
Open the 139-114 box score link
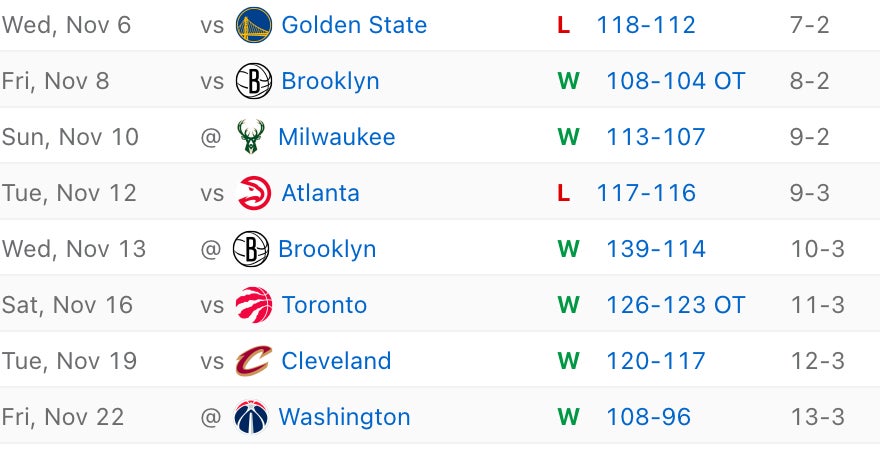click(x=656, y=249)
